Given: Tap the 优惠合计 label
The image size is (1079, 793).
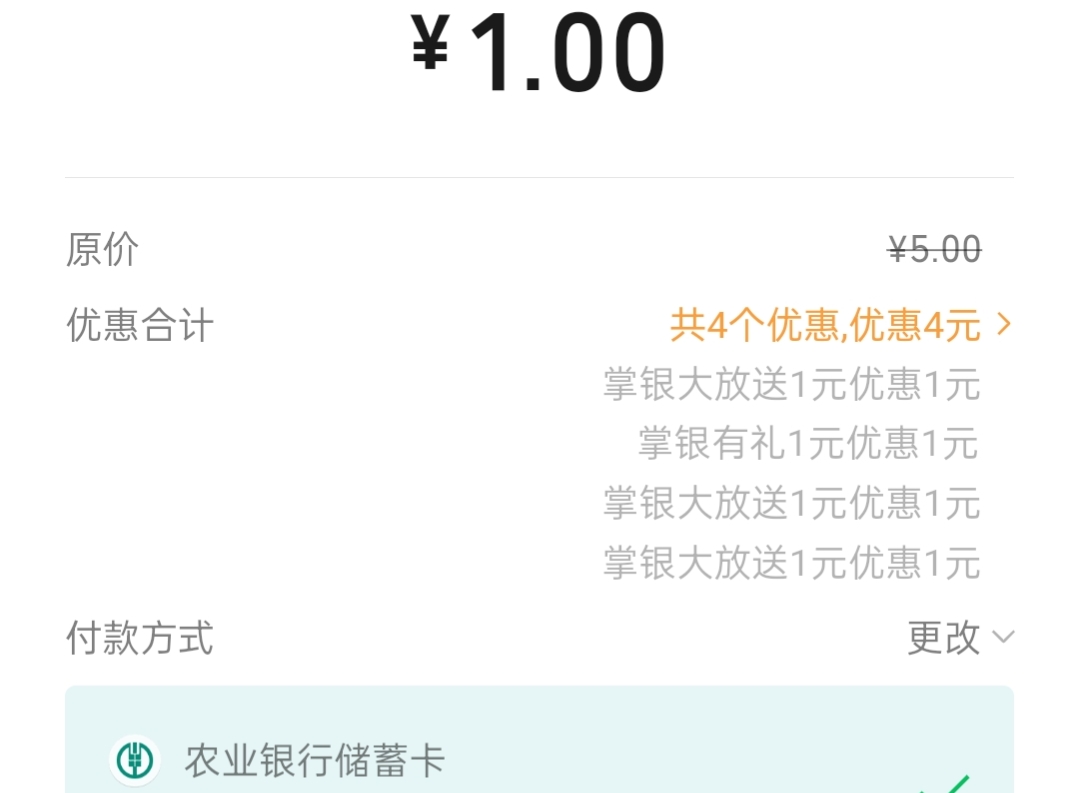Looking at the screenshot, I should 140,326.
